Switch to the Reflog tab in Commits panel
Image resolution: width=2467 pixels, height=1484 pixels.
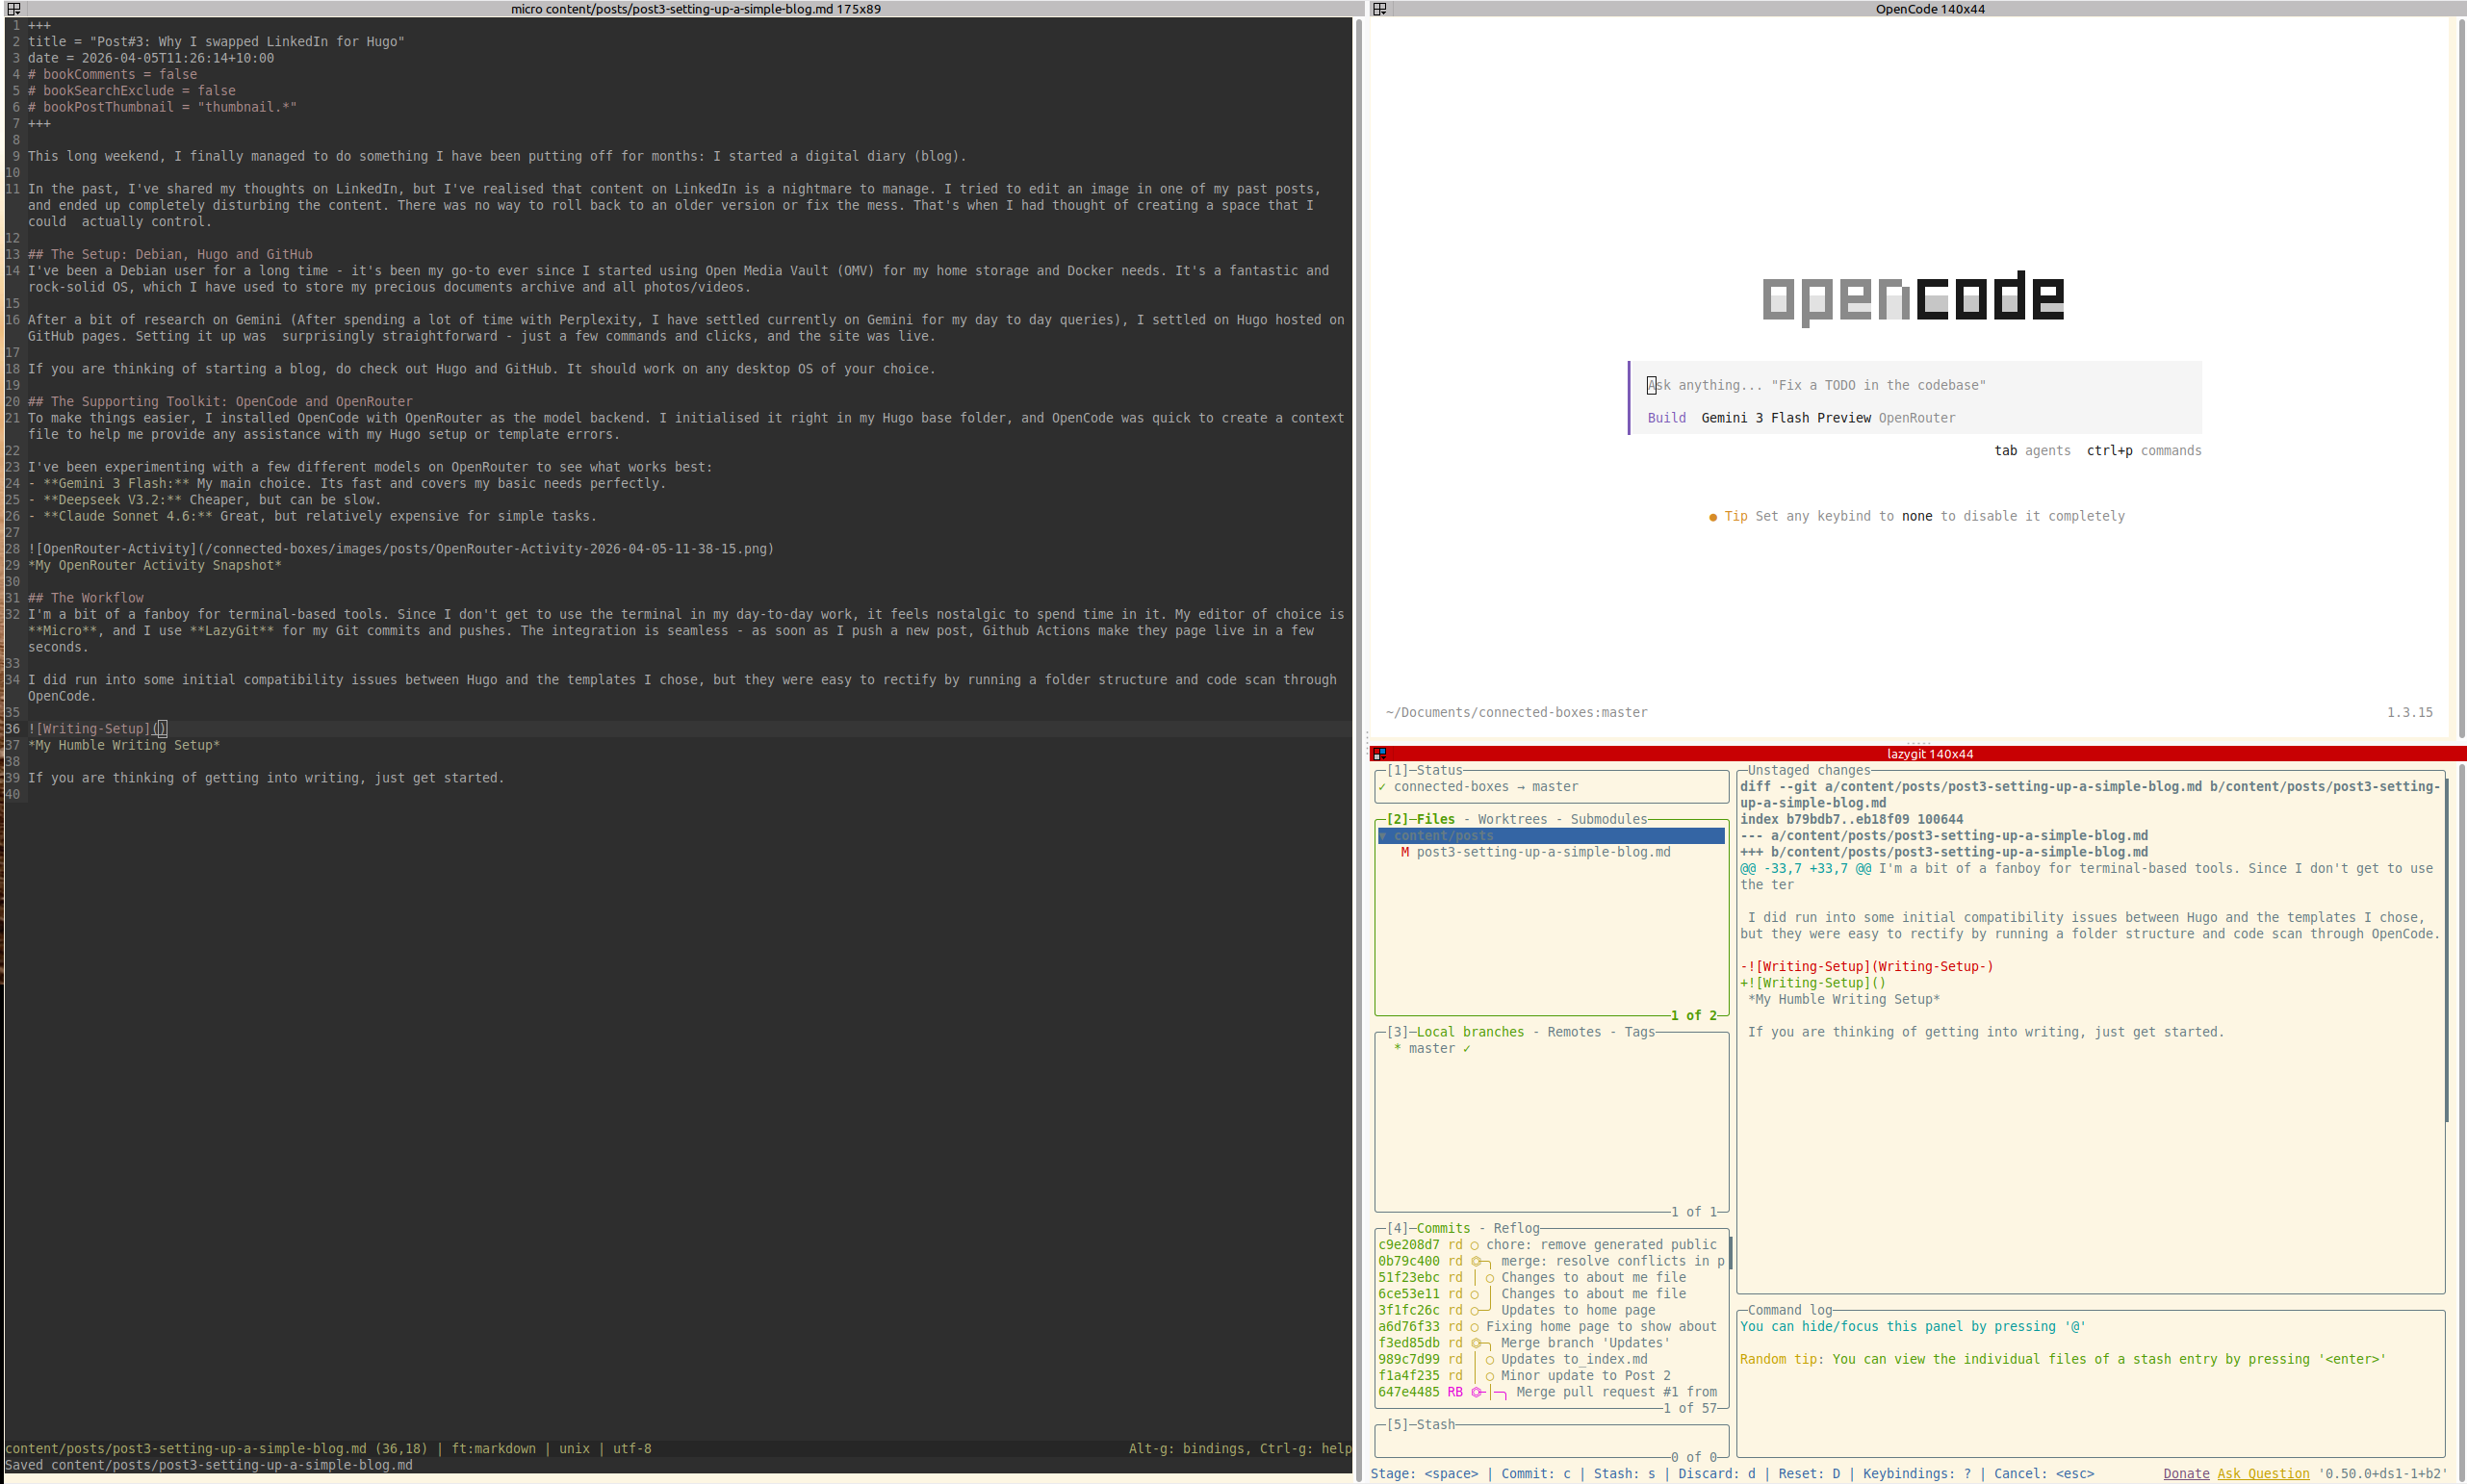pos(1516,1227)
